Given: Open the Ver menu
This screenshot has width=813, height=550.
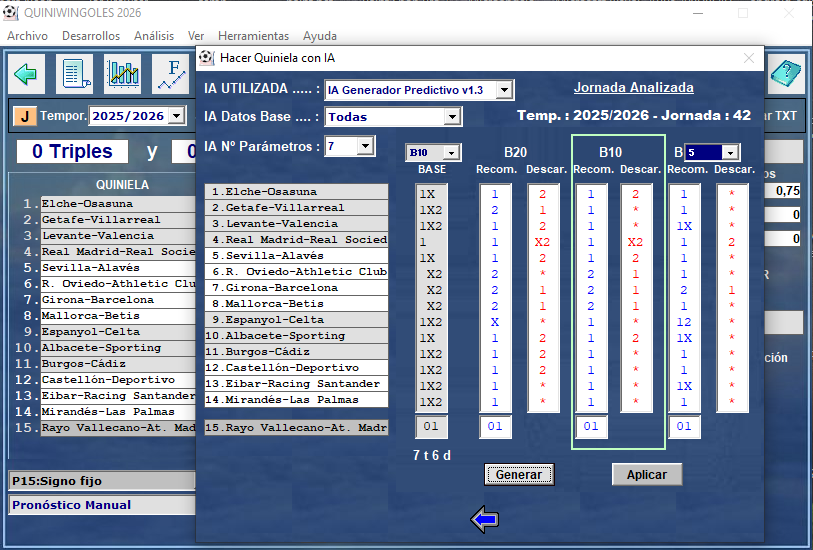Looking at the screenshot, I should tap(196, 36).
